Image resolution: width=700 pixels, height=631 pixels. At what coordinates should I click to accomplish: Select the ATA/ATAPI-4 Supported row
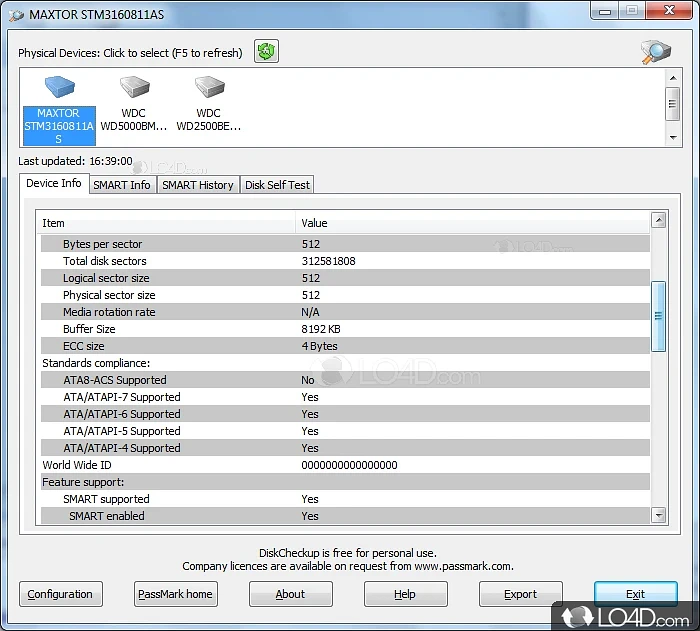click(345, 448)
